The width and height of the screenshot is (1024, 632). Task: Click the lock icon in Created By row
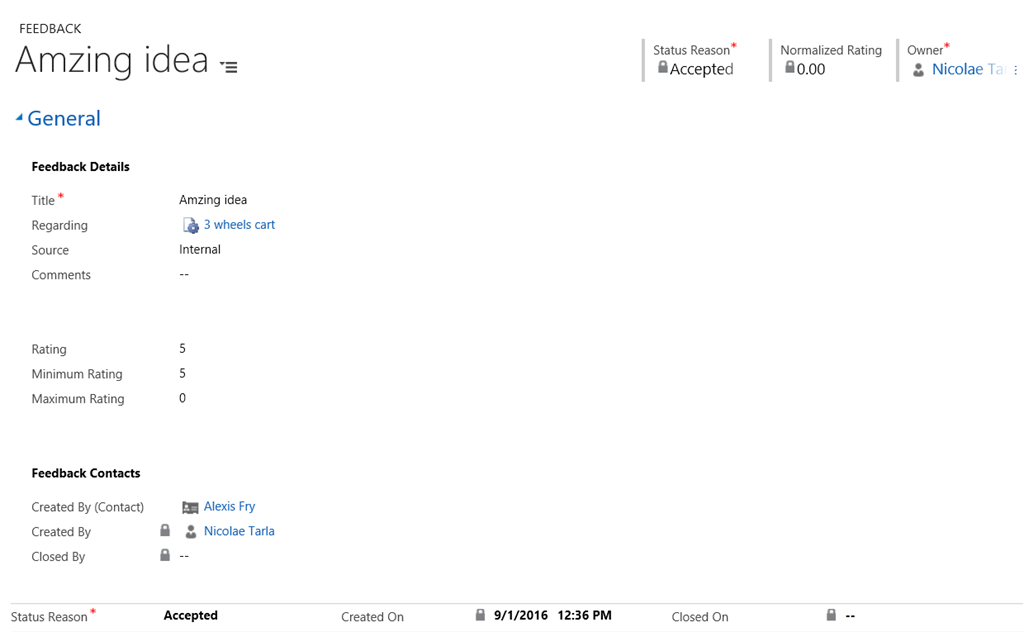click(165, 531)
